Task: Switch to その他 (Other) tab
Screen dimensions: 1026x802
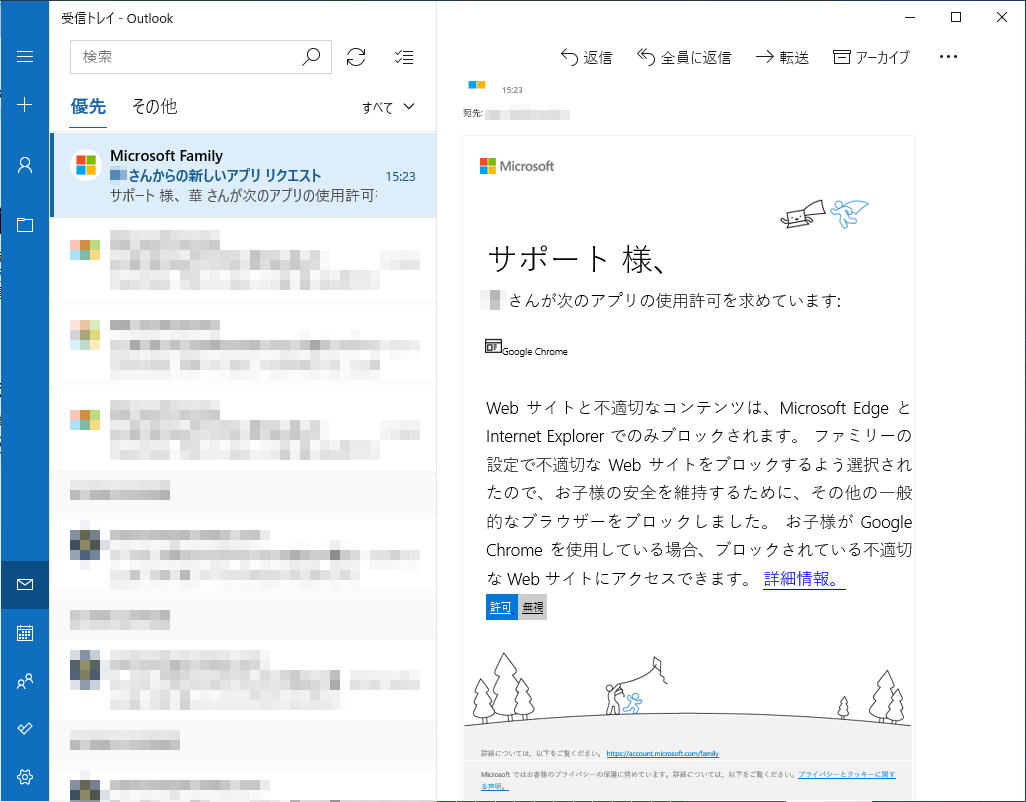Action: (x=154, y=107)
